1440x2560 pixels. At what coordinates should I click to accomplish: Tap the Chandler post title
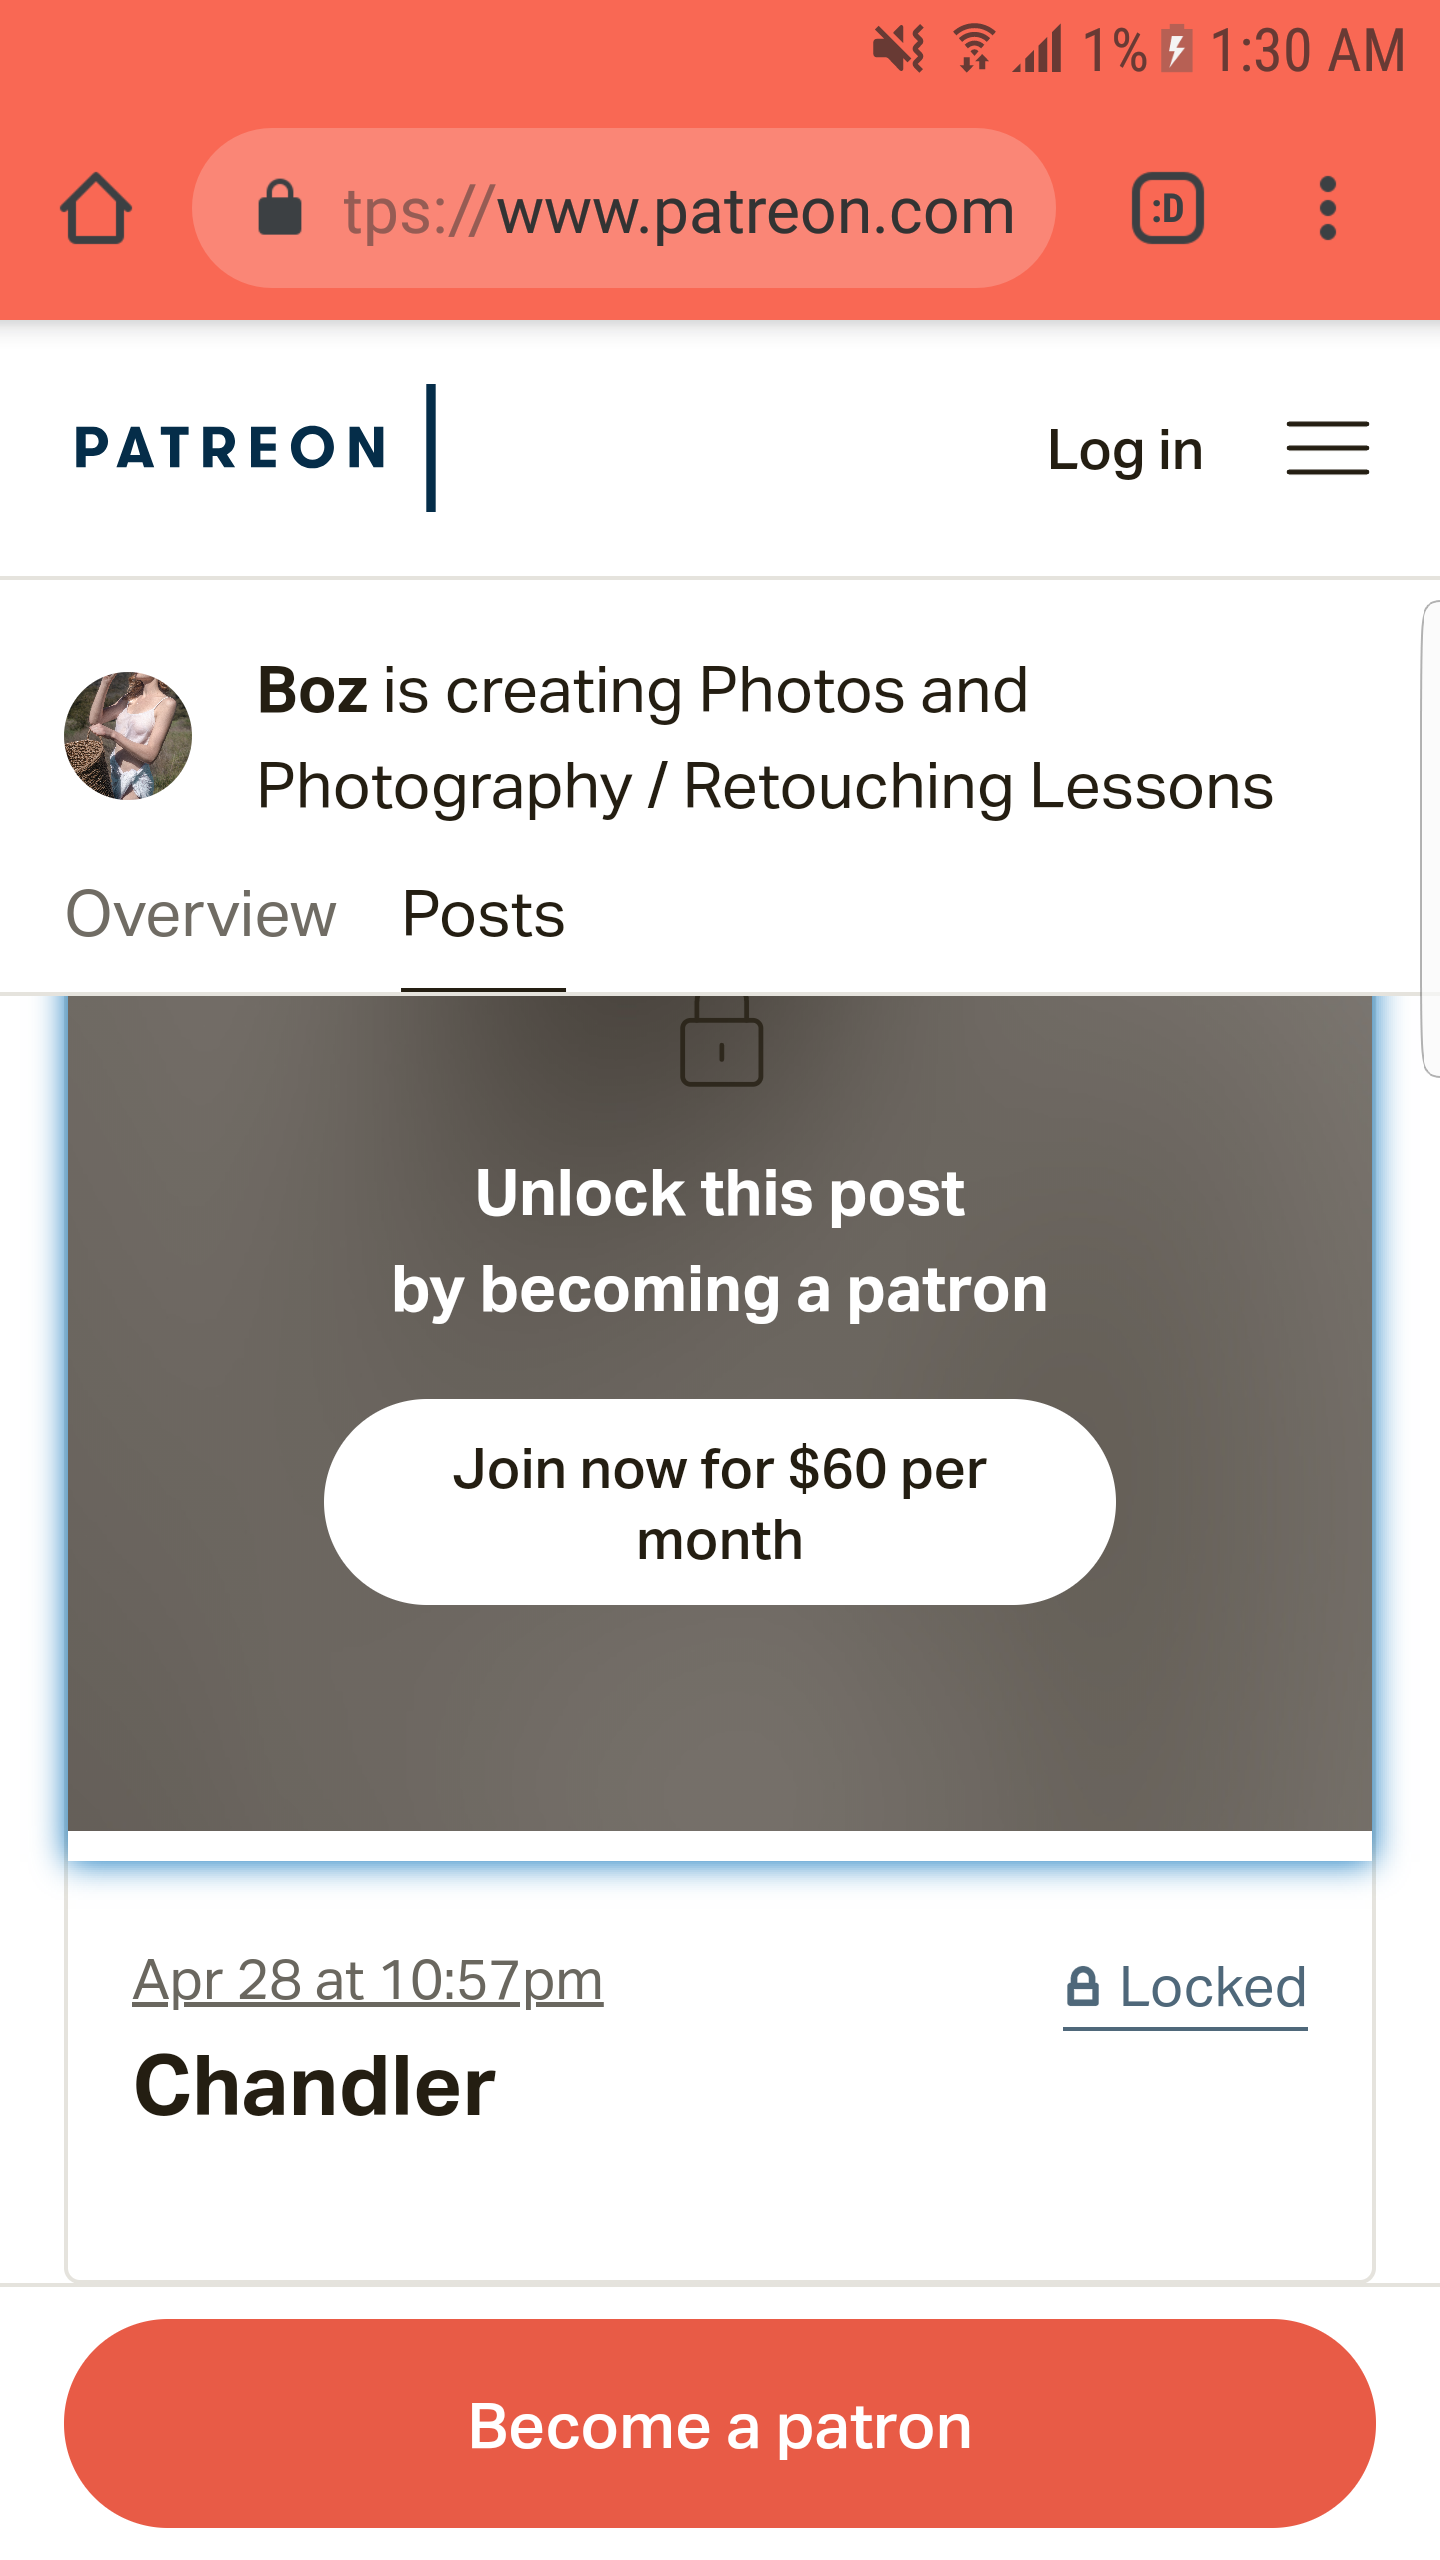(x=315, y=2086)
